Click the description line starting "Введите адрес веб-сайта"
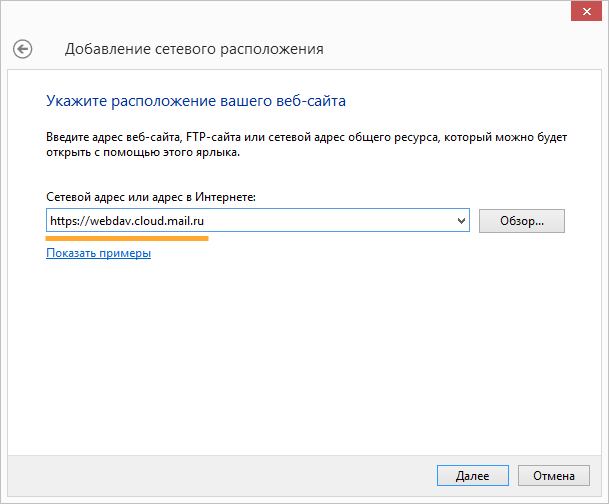 point(300,135)
